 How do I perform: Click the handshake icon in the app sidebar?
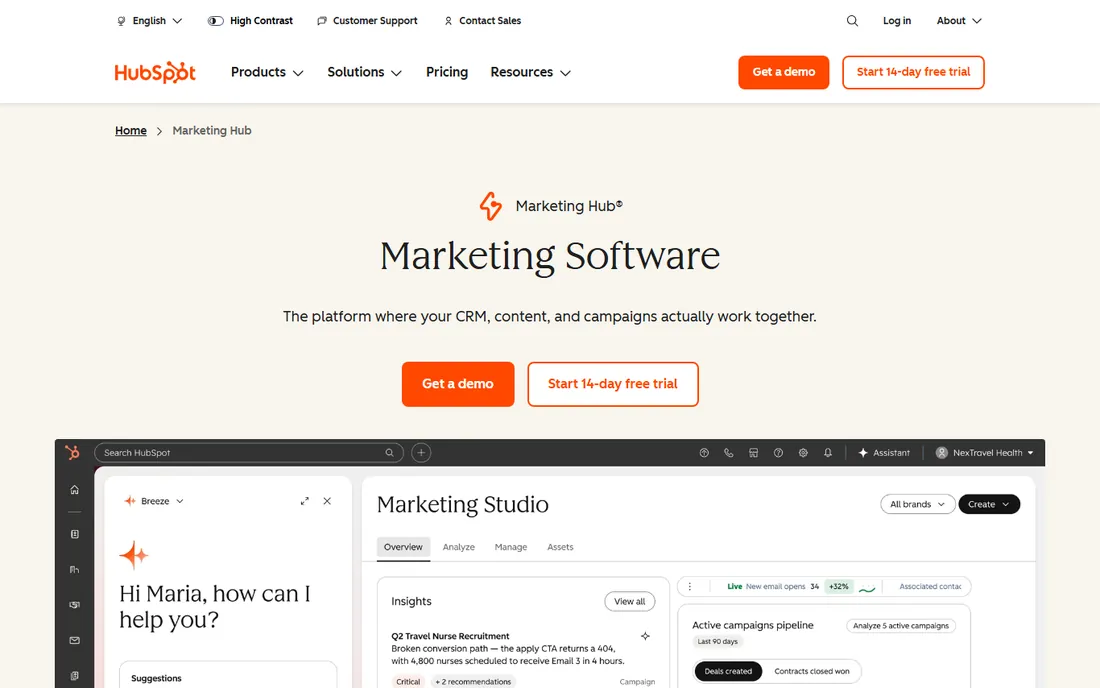74,605
